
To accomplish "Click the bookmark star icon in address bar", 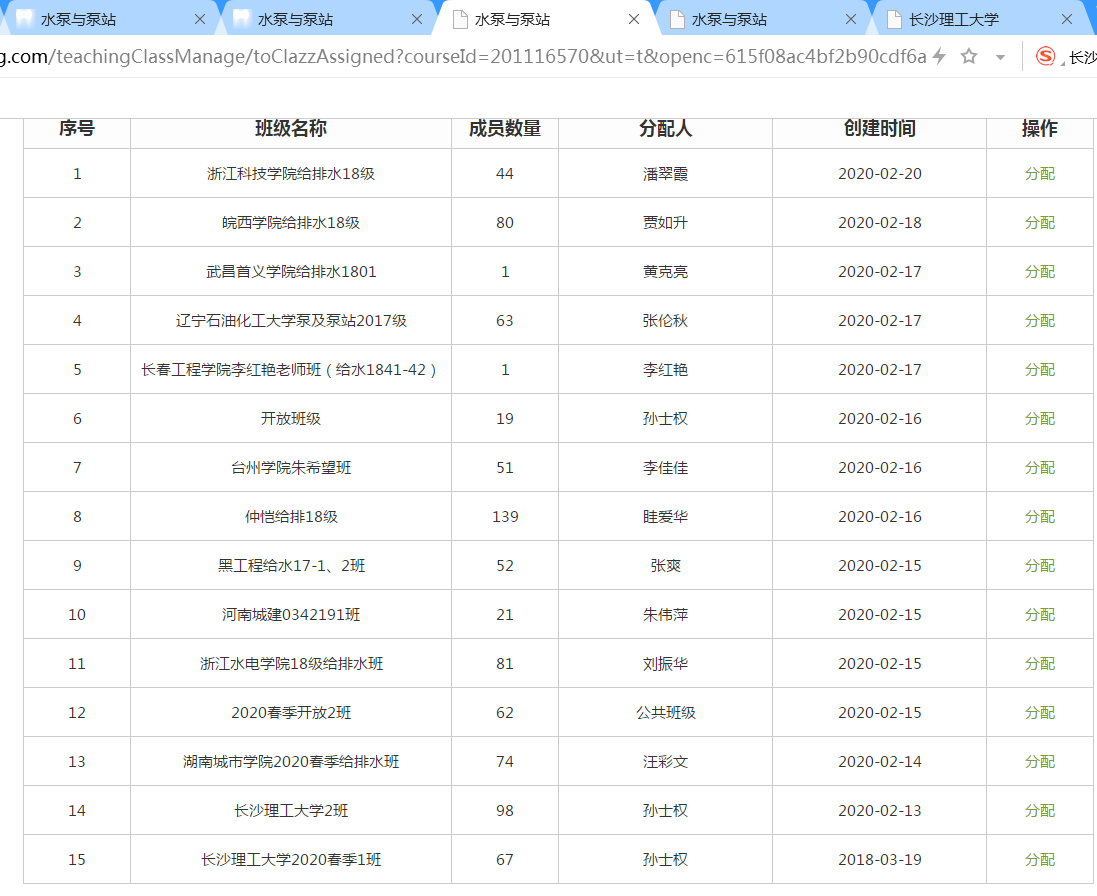I will pos(968,57).
